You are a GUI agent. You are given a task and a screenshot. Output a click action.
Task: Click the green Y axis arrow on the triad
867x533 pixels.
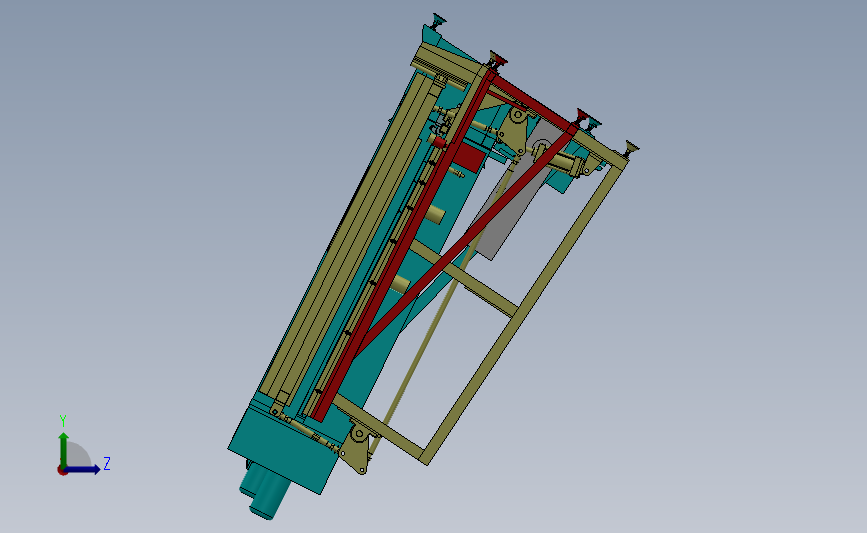tap(64, 449)
